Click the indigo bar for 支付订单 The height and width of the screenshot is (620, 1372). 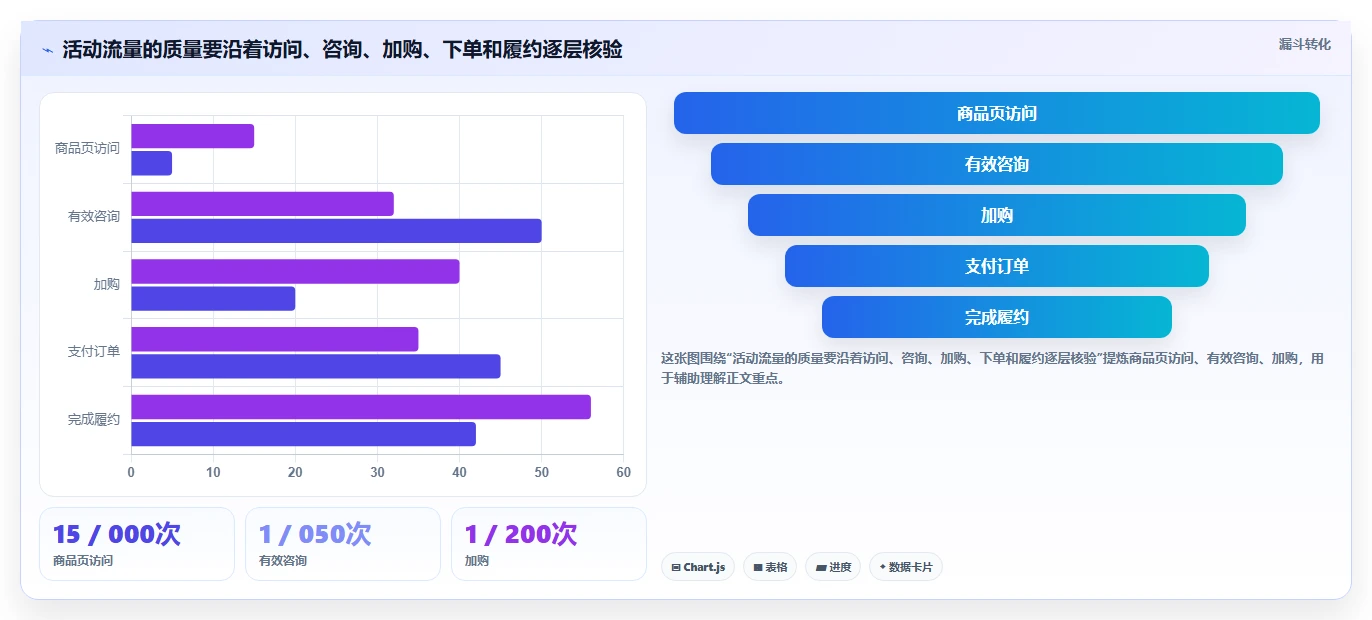[x=316, y=366]
